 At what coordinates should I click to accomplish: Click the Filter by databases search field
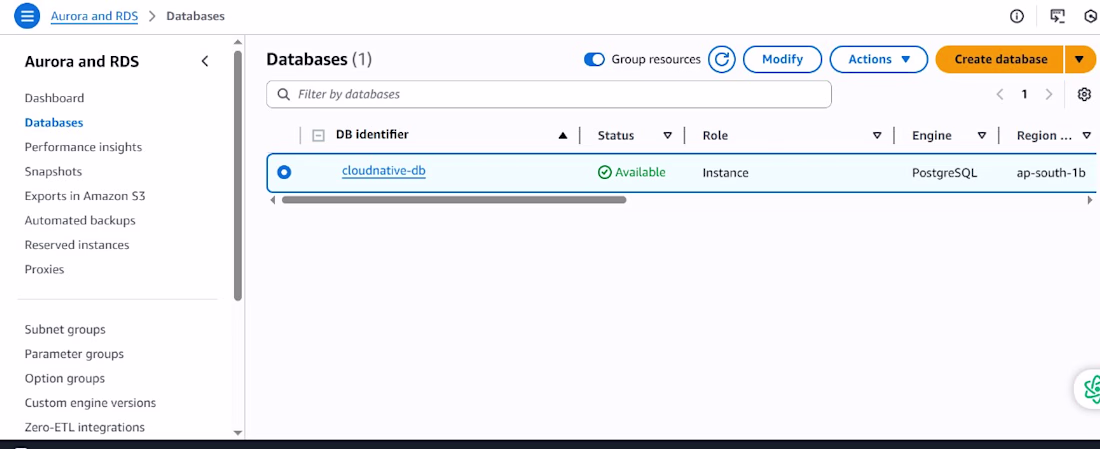549,94
